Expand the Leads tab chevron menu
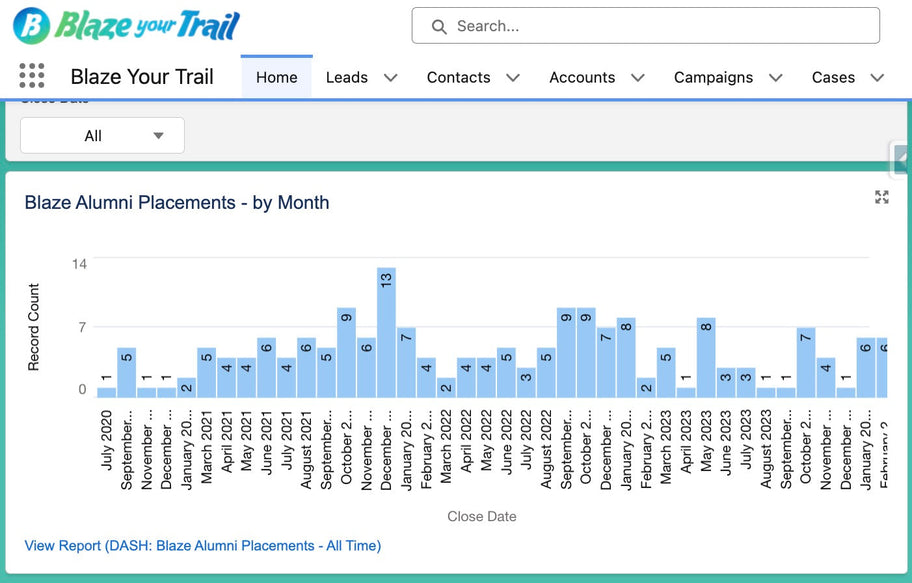 point(391,78)
